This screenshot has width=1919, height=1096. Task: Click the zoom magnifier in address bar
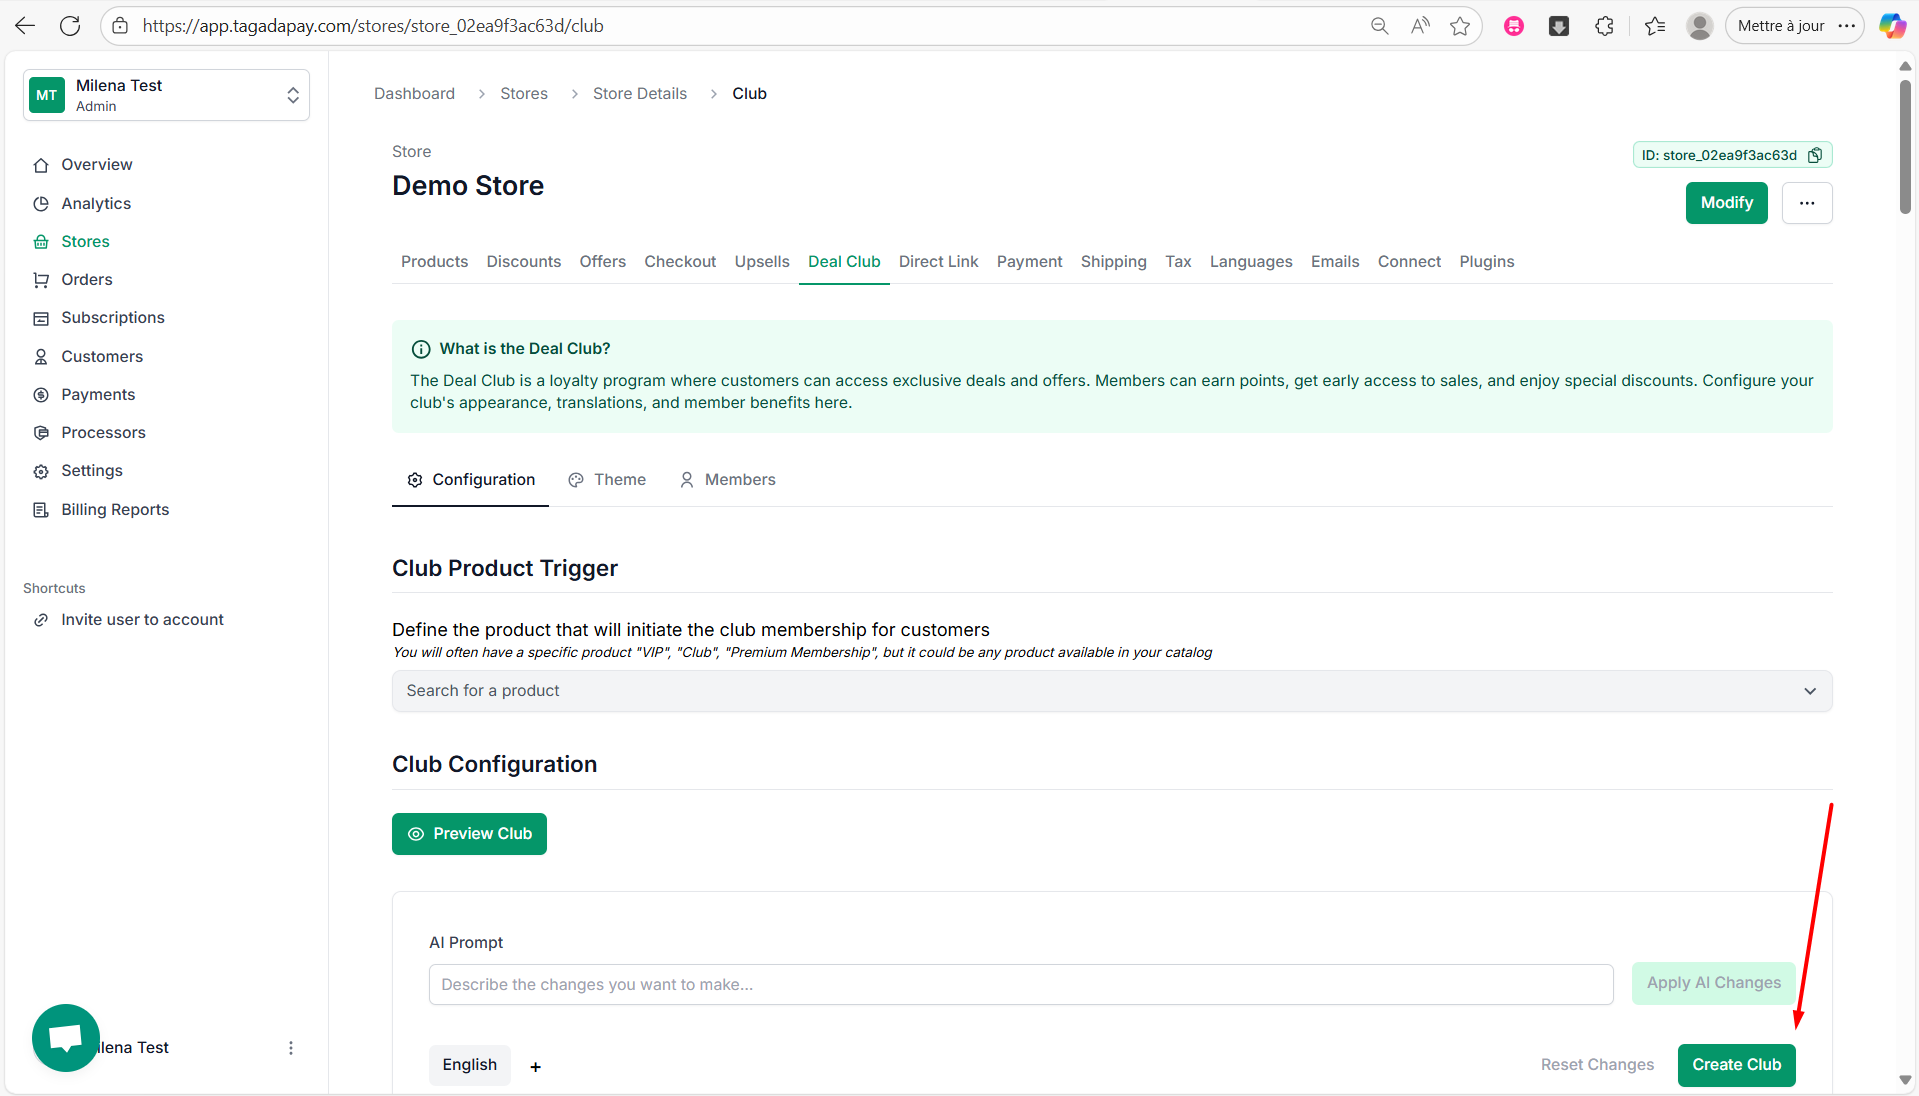[x=1379, y=26]
